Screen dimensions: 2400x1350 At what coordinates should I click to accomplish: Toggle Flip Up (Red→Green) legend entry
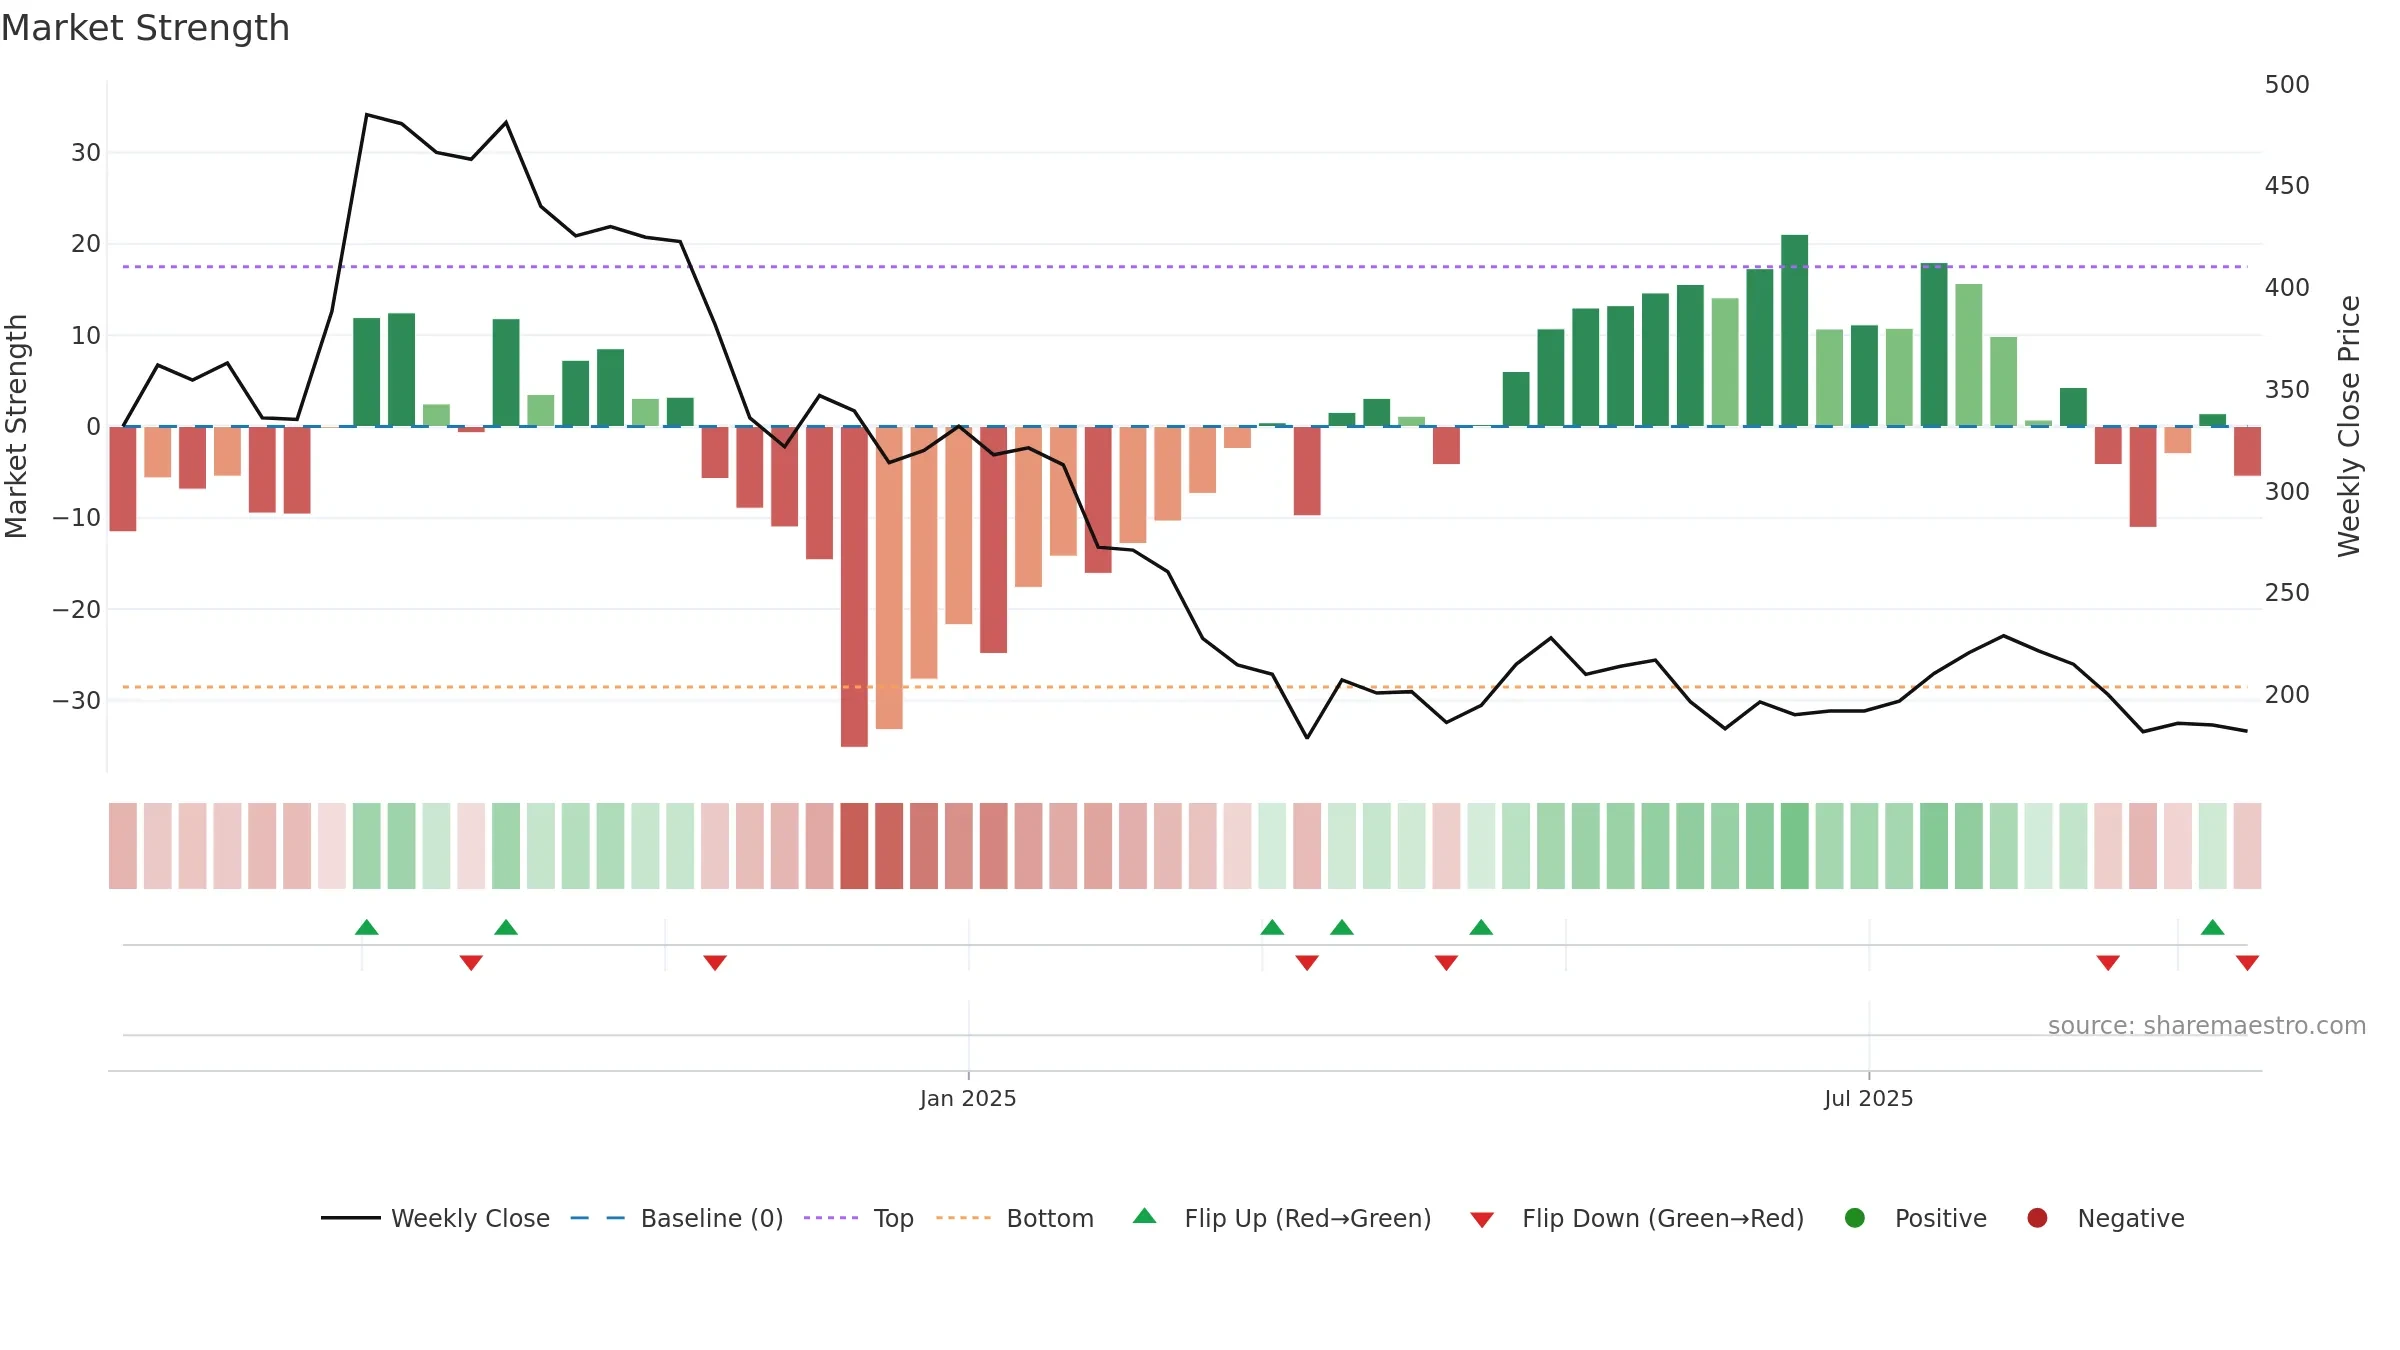1282,1218
